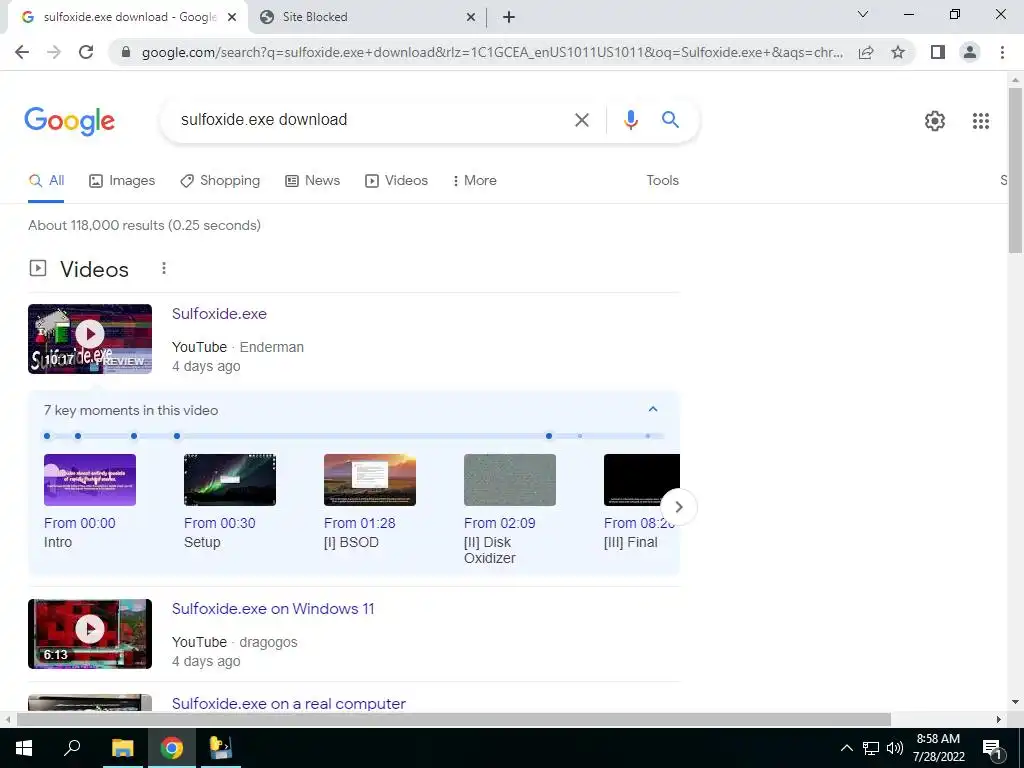Jump to From 00:00 Intro moment
This screenshot has width=1024, height=768.
tap(80, 523)
